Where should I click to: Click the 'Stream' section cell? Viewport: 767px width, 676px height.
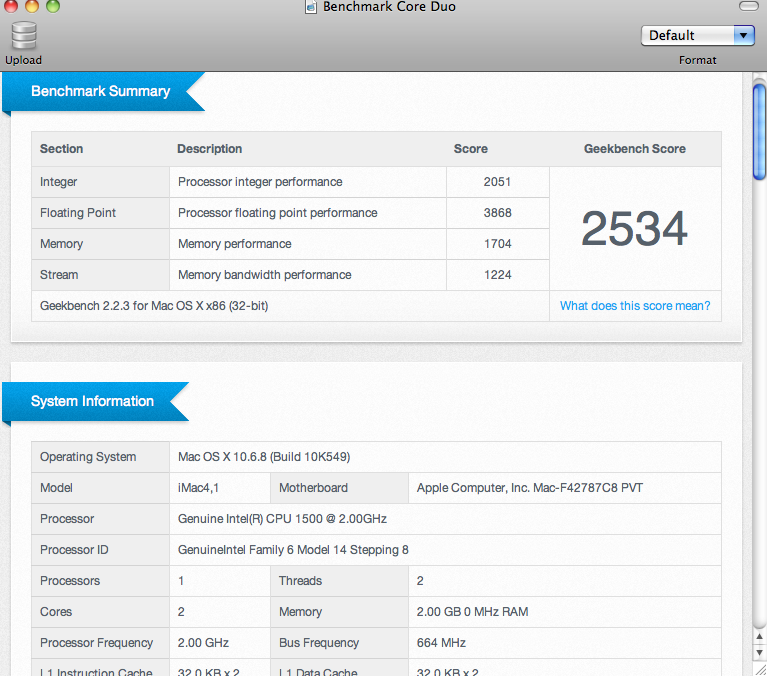101,275
